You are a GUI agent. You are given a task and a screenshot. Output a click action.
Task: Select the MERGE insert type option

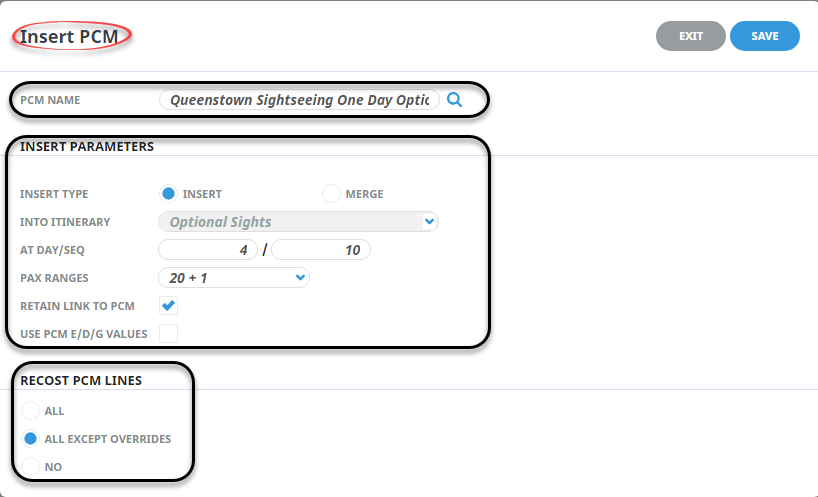(331, 193)
